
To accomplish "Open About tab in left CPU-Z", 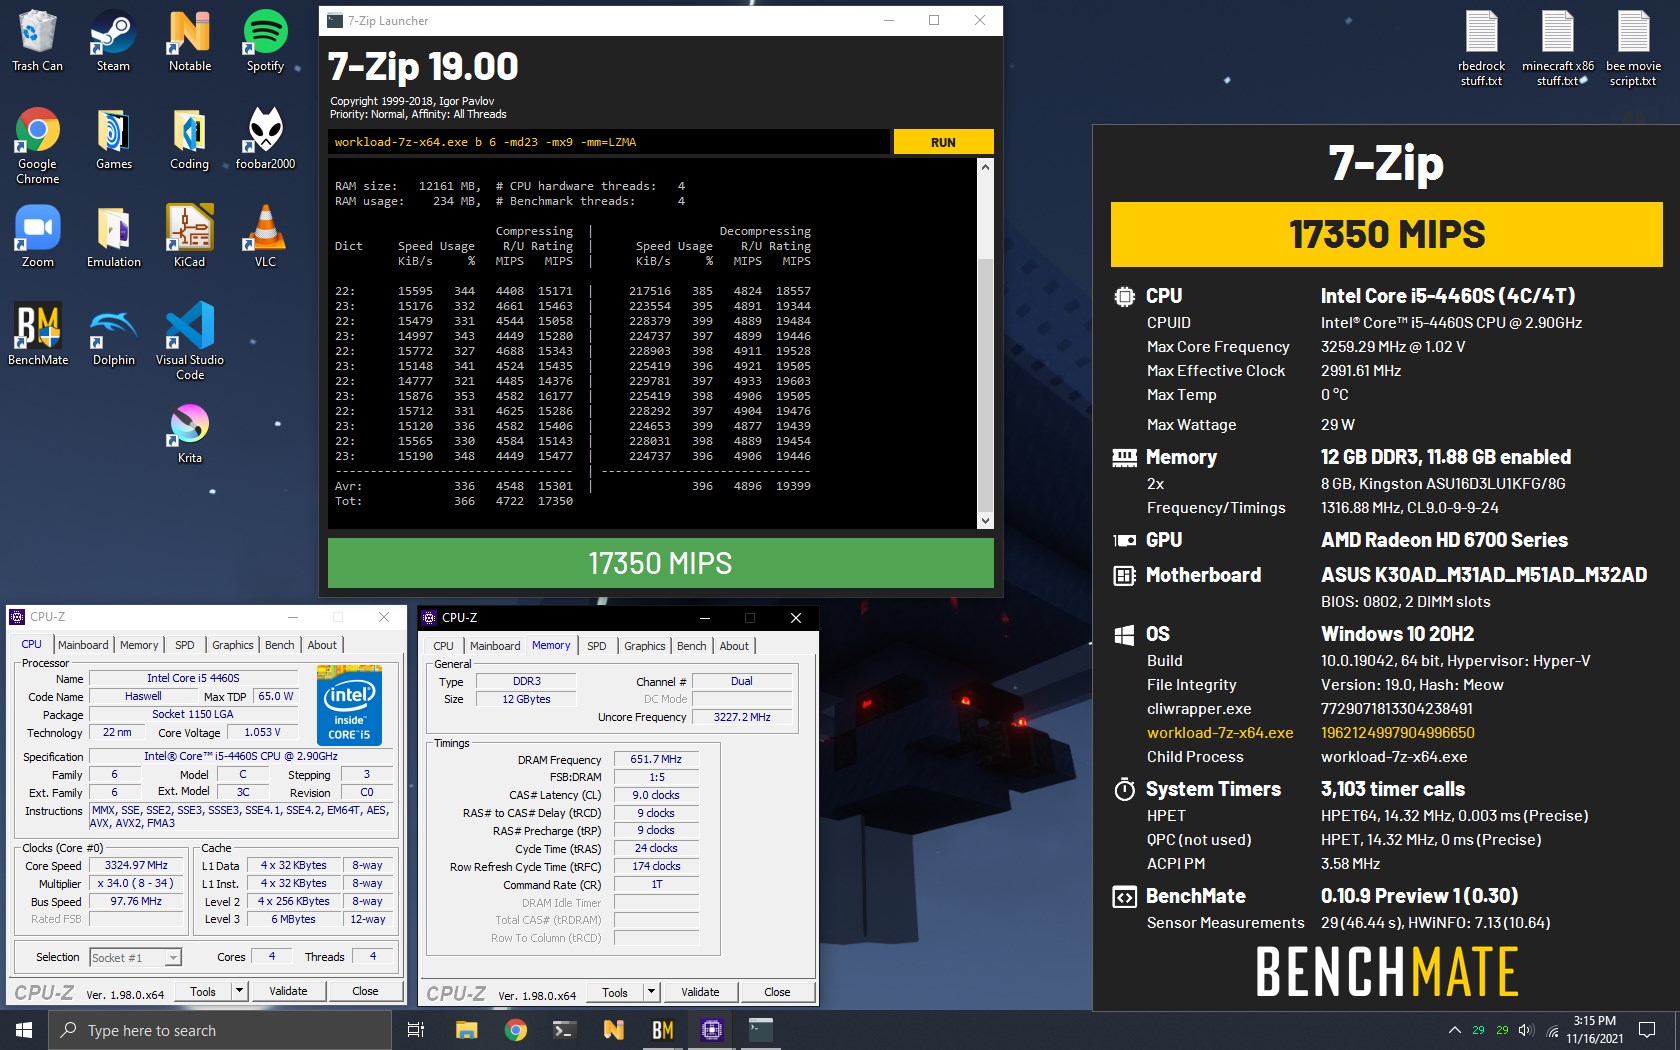I will pyautogui.click(x=322, y=645).
